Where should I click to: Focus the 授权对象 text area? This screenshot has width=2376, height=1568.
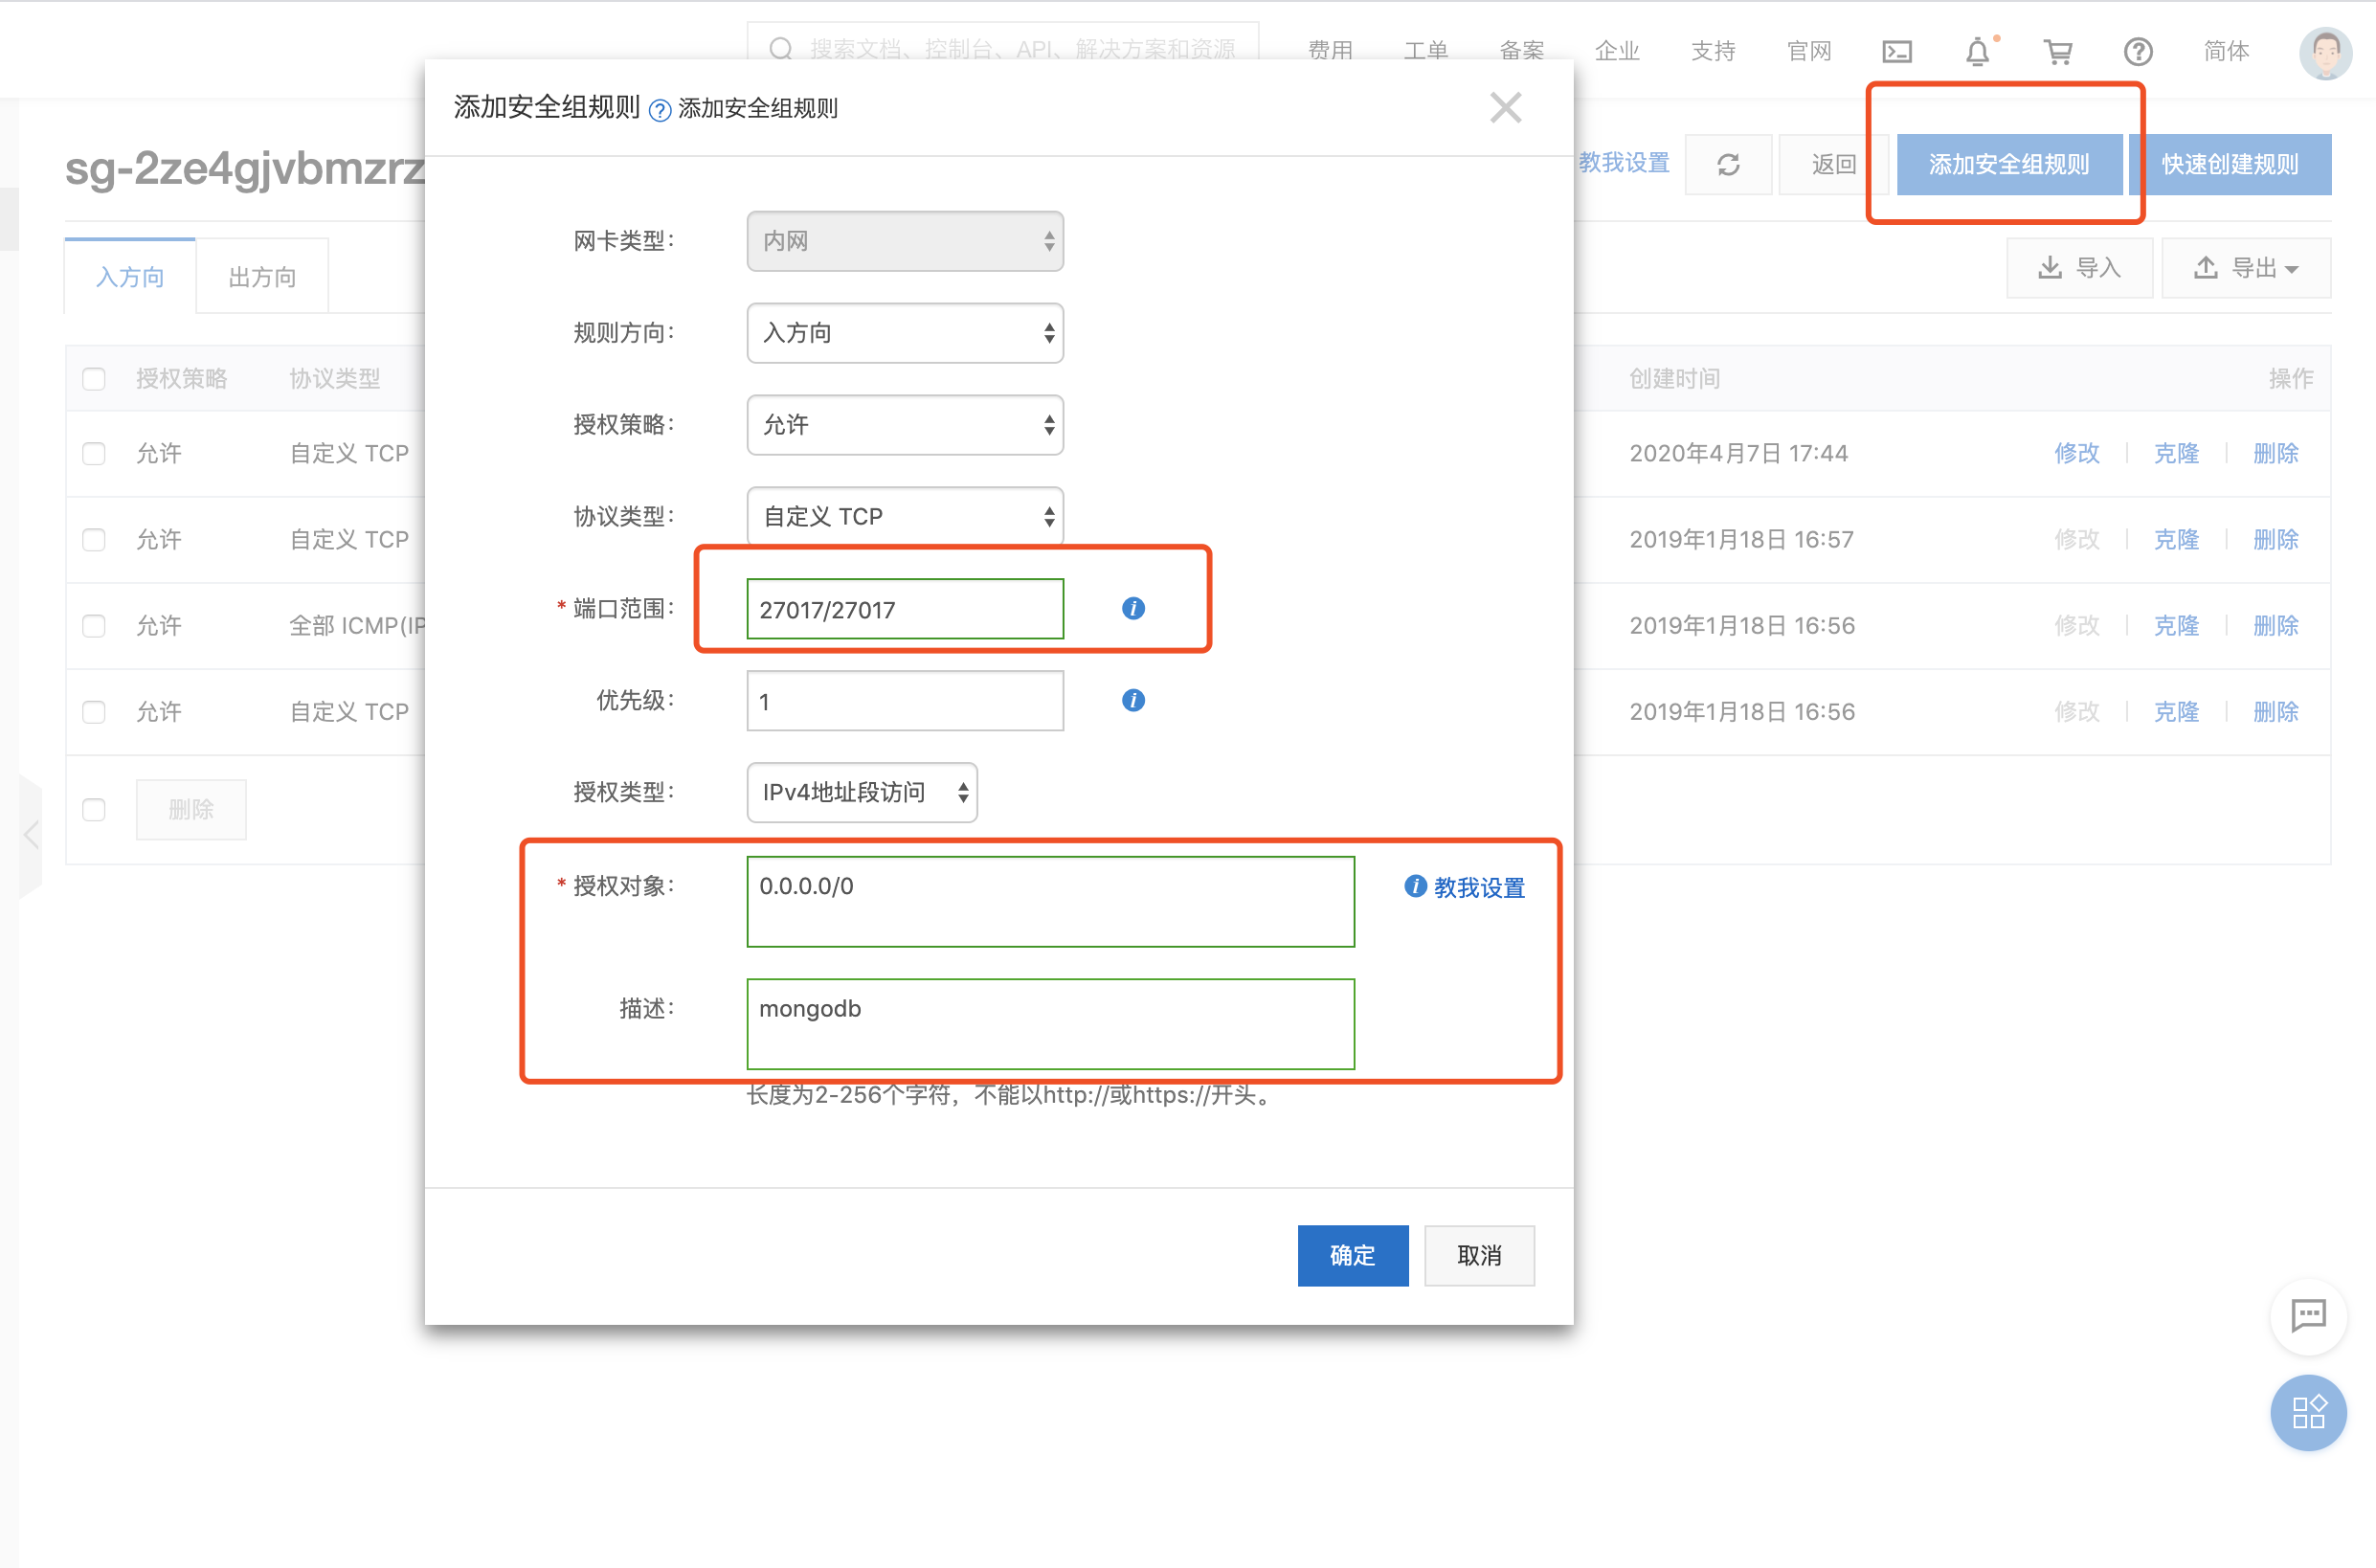(1050, 901)
